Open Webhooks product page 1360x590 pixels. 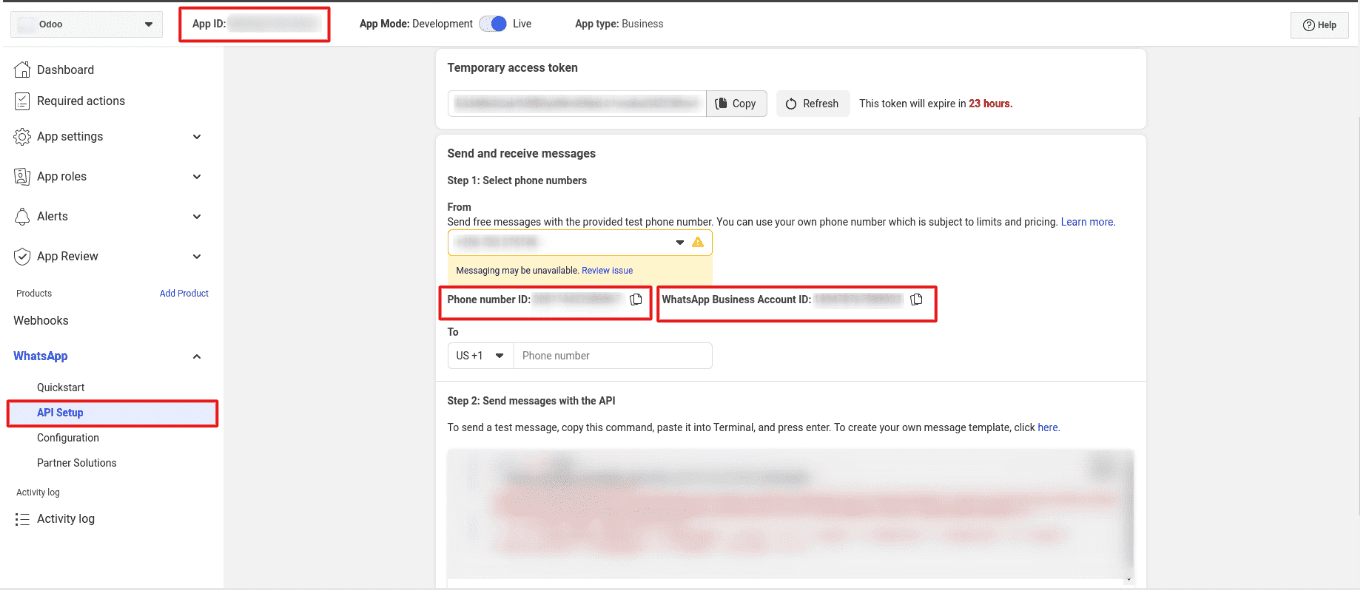[41, 321]
